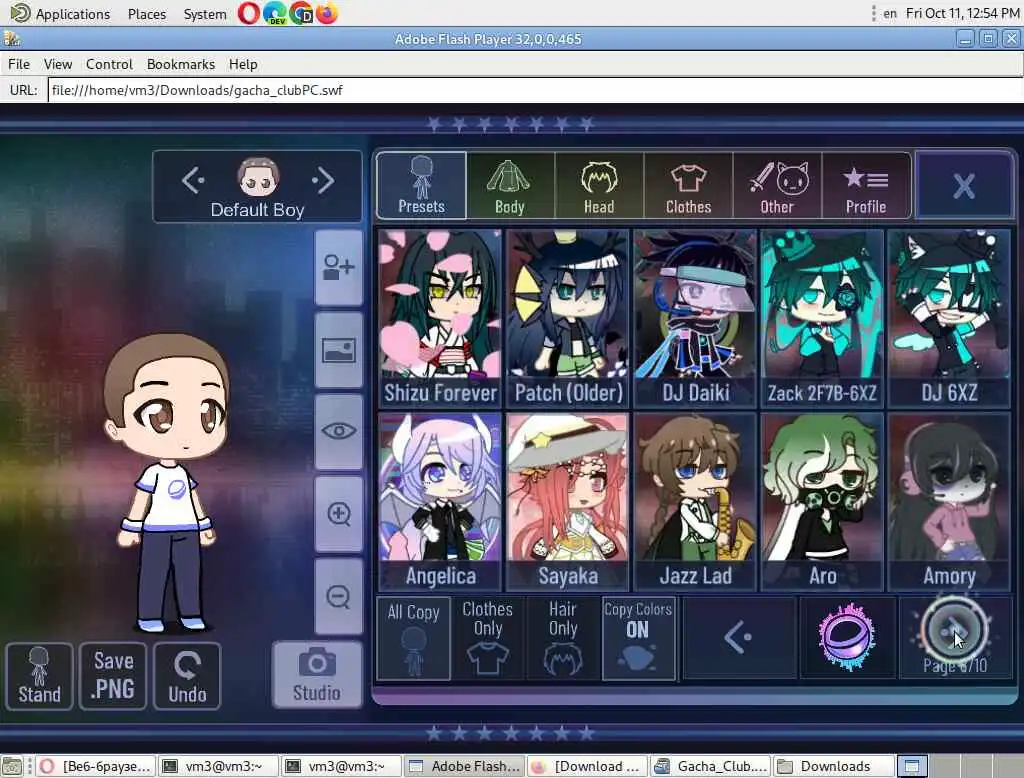
Task: Open the Control menu
Action: coord(109,64)
